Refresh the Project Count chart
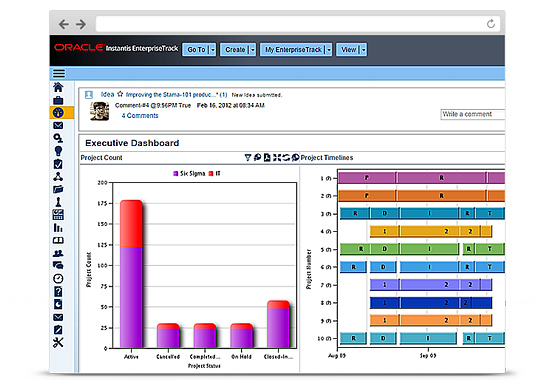Image resolution: width=552 pixels, height=386 pixels. coord(286,157)
